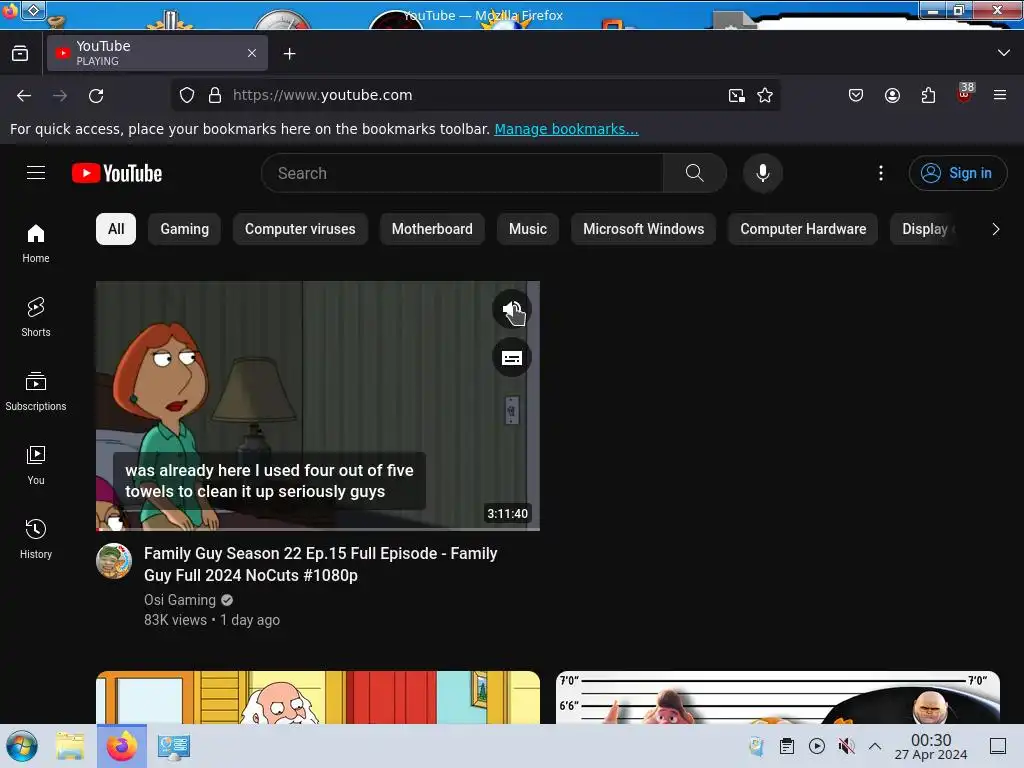The height and width of the screenshot is (768, 1024).
Task: Open YouTube settings three-dot menu
Action: (880, 173)
